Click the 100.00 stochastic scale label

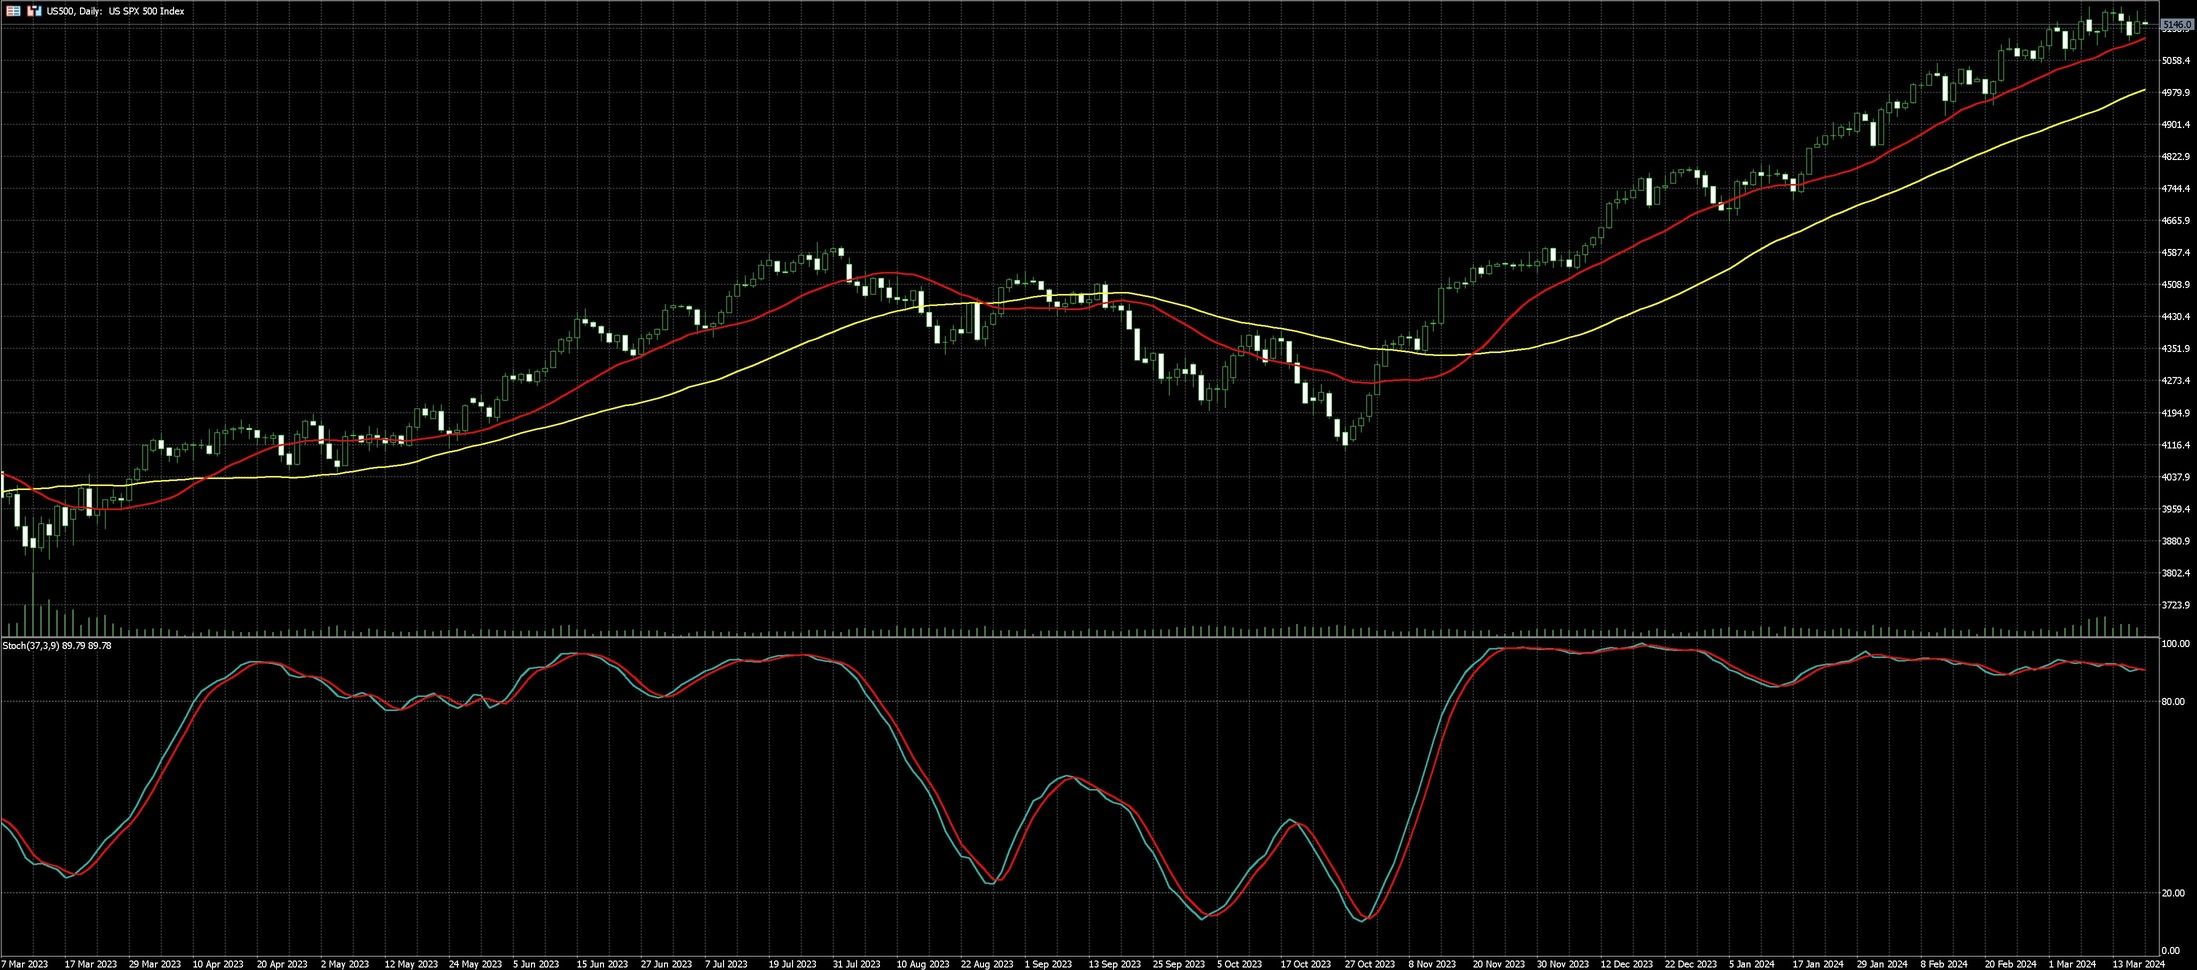2175,645
